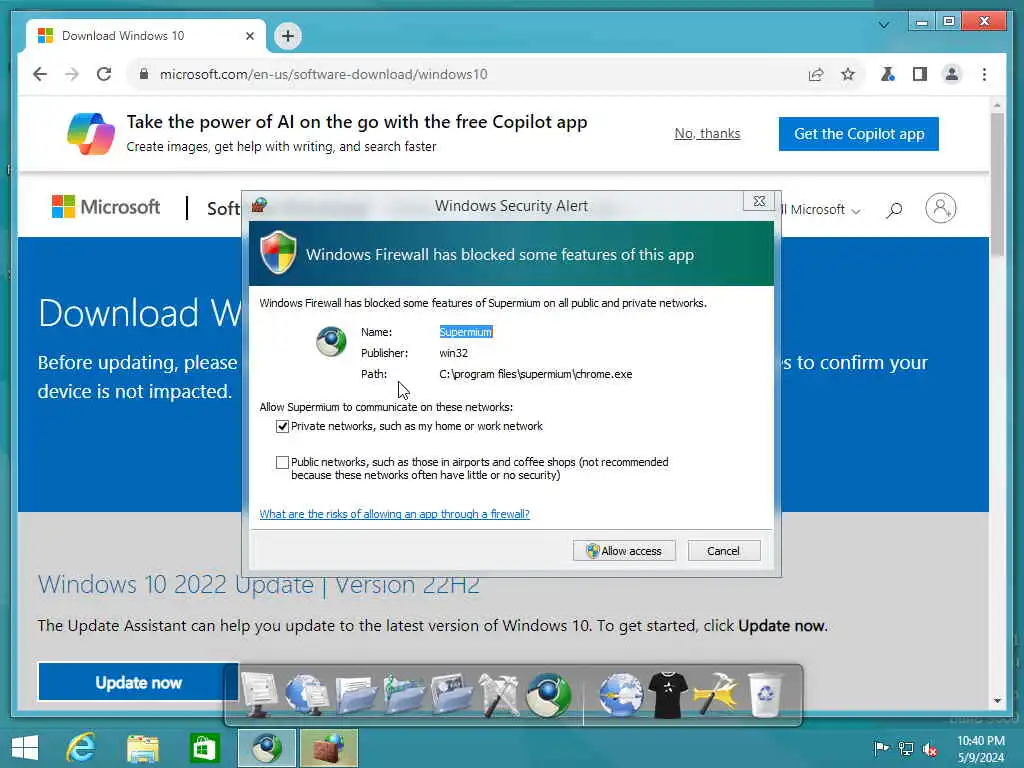The width and height of the screenshot is (1024, 768).
Task: Click the yellow hammer settings dock icon
Action: coord(716,695)
